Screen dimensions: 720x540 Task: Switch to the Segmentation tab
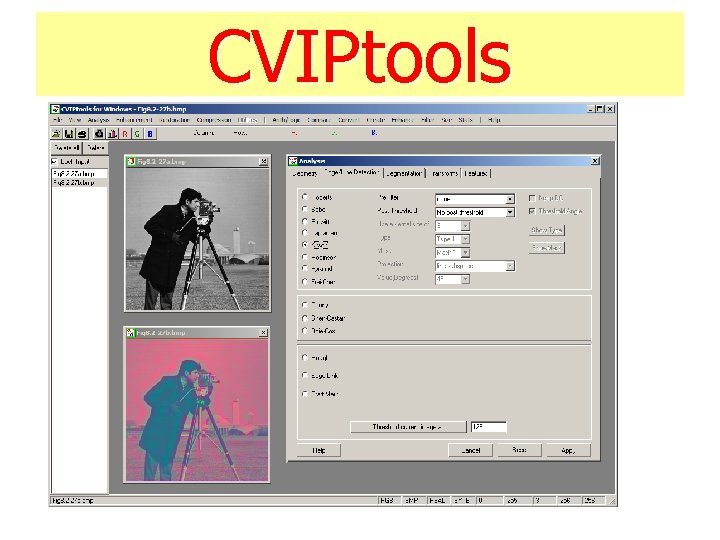coord(404,174)
